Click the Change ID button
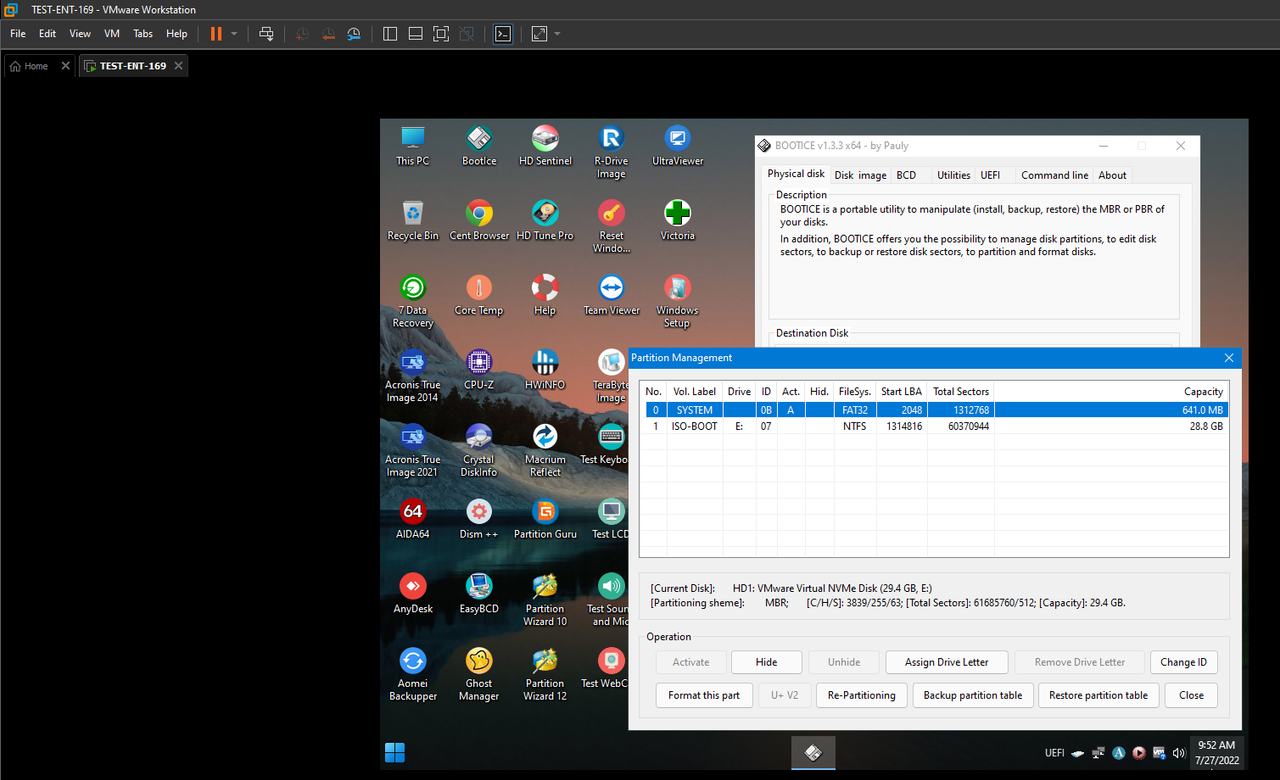 (1184, 662)
